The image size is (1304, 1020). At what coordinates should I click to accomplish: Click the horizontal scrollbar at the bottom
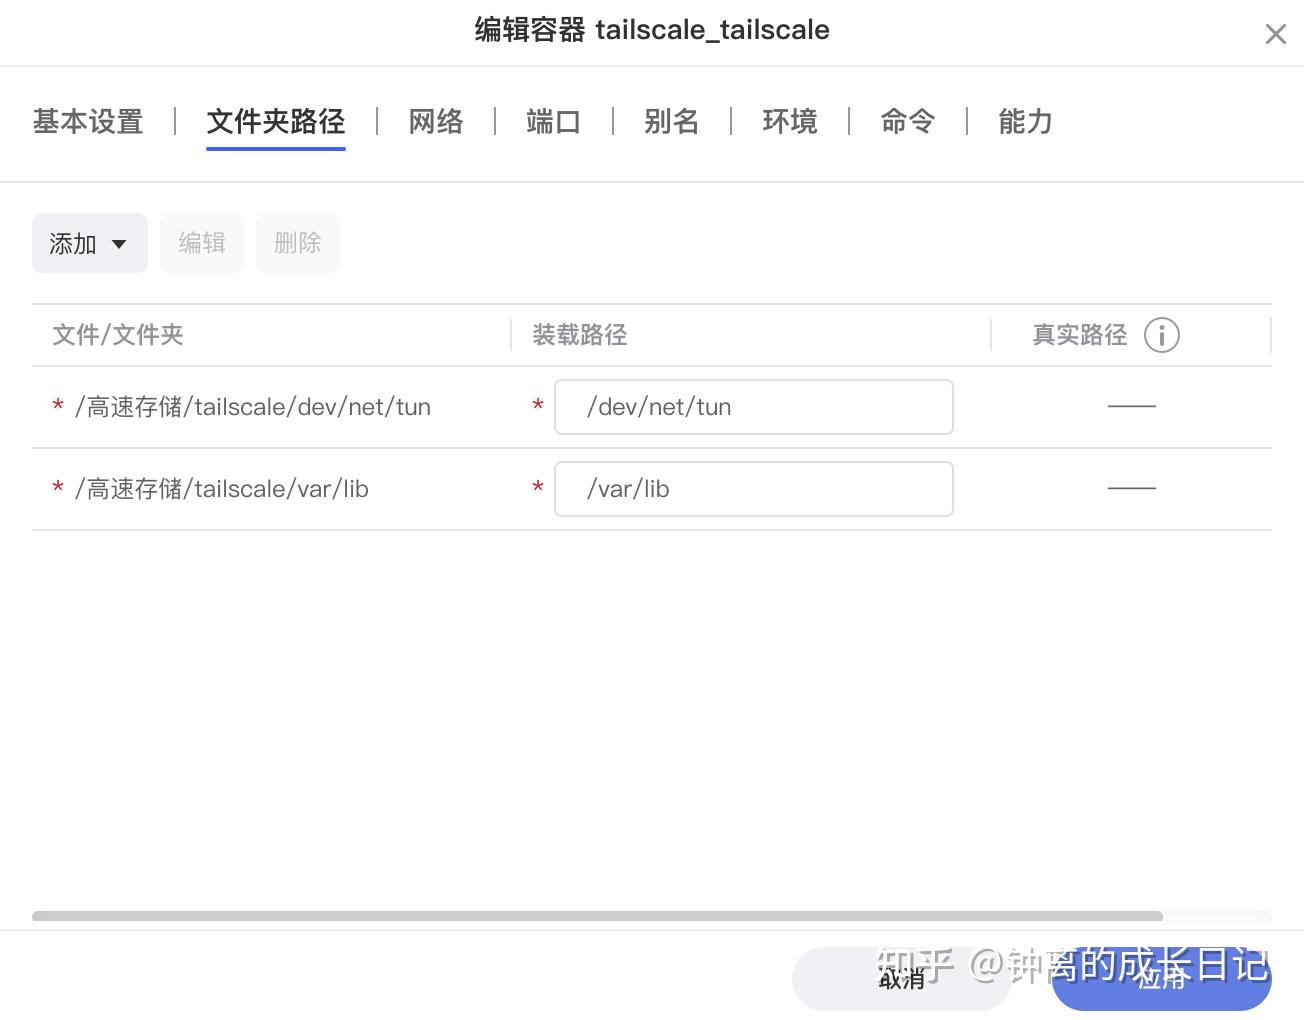(597, 916)
